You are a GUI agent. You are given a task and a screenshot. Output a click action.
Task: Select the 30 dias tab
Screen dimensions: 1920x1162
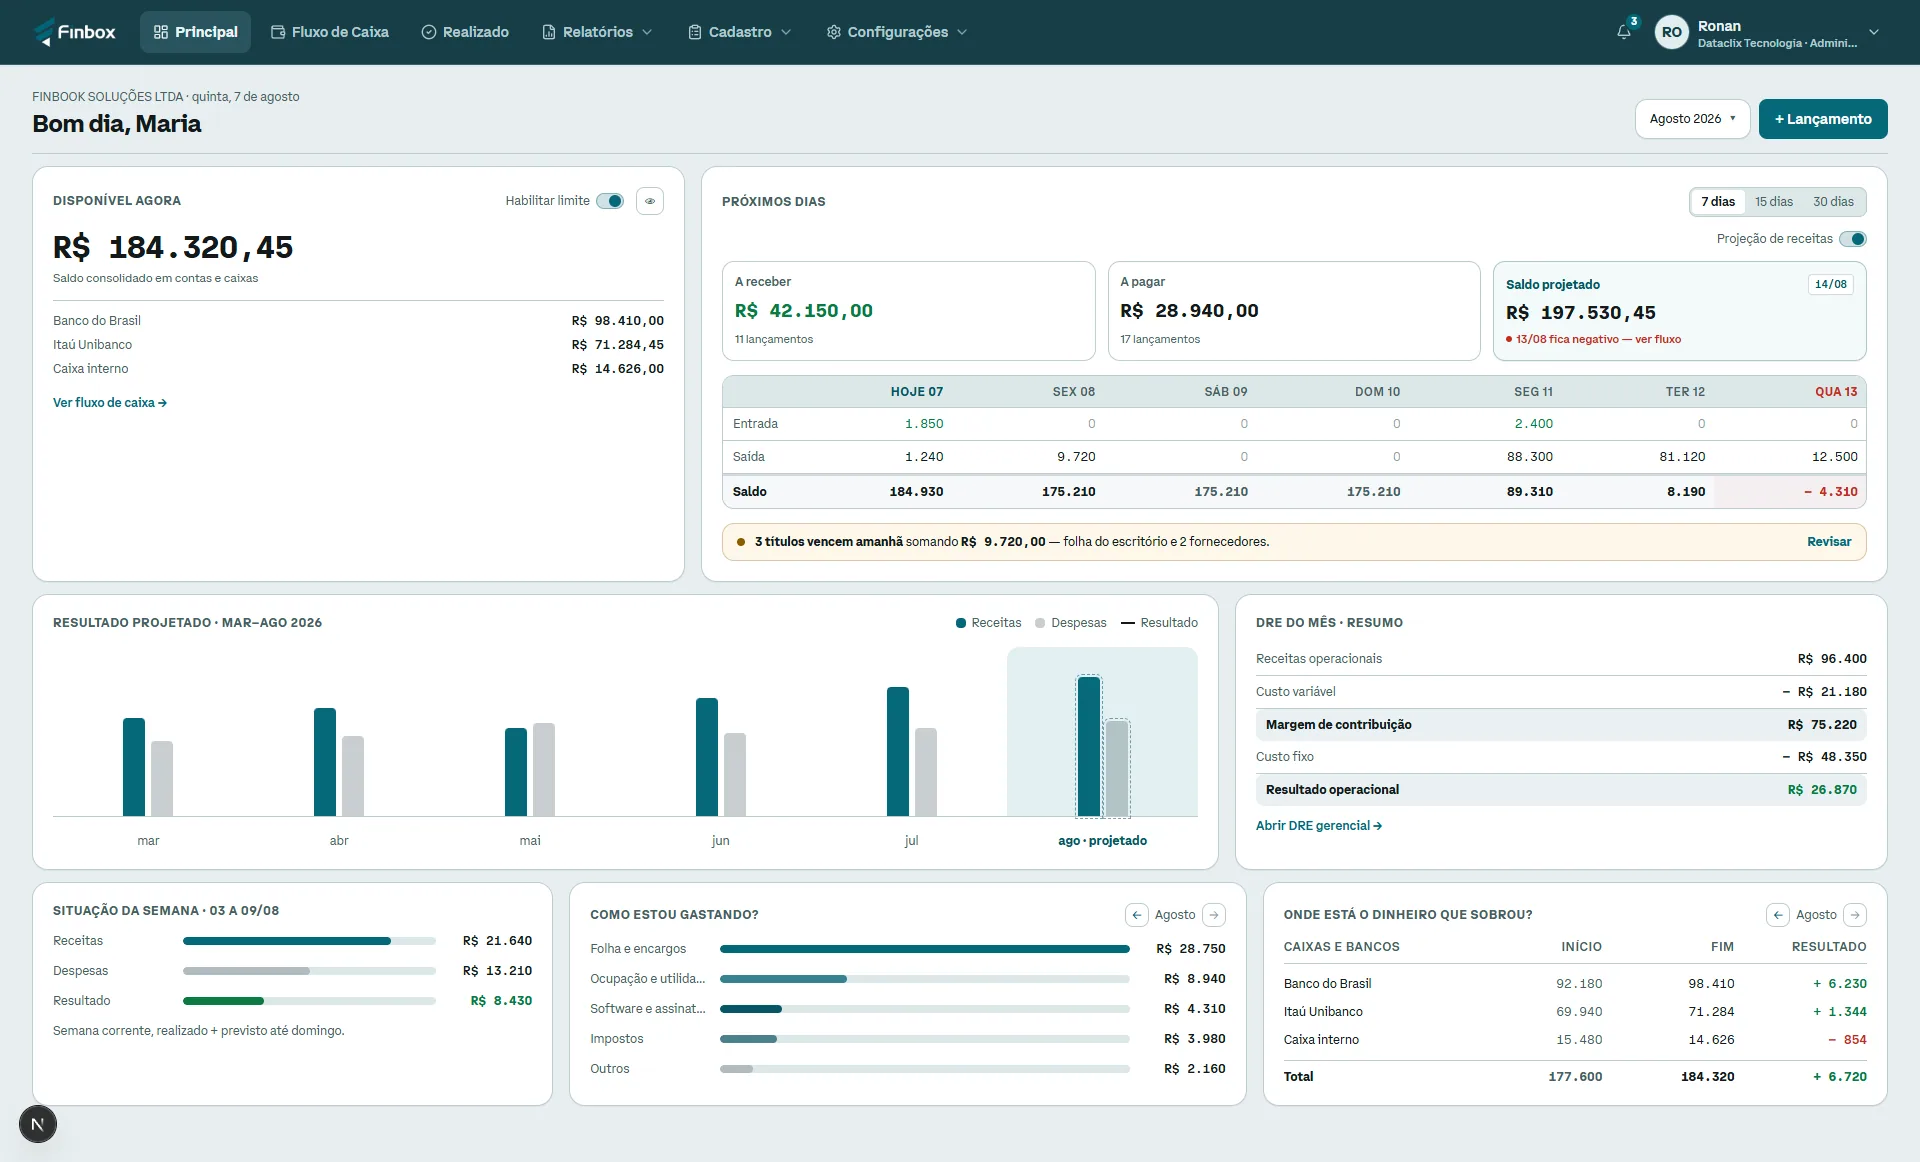[1833, 202]
